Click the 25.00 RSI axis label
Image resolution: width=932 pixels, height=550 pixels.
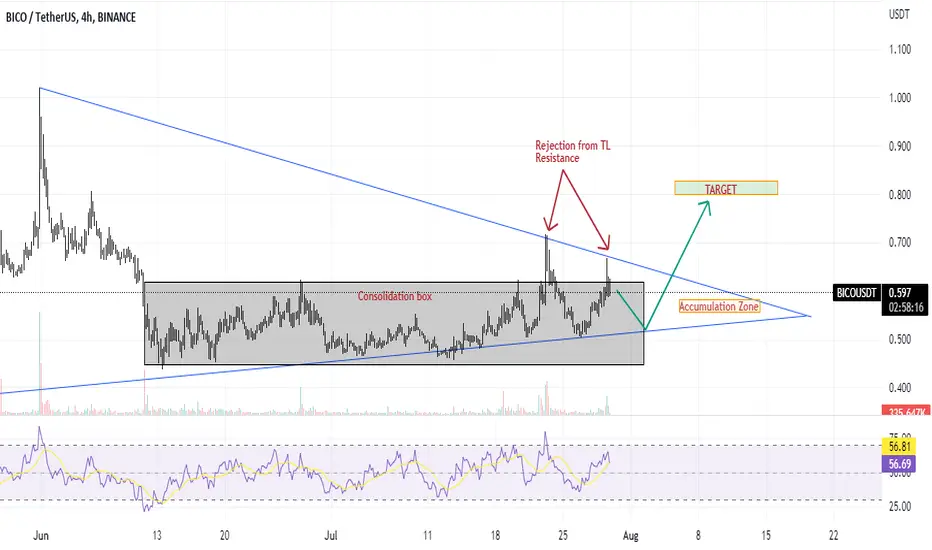[x=900, y=507]
